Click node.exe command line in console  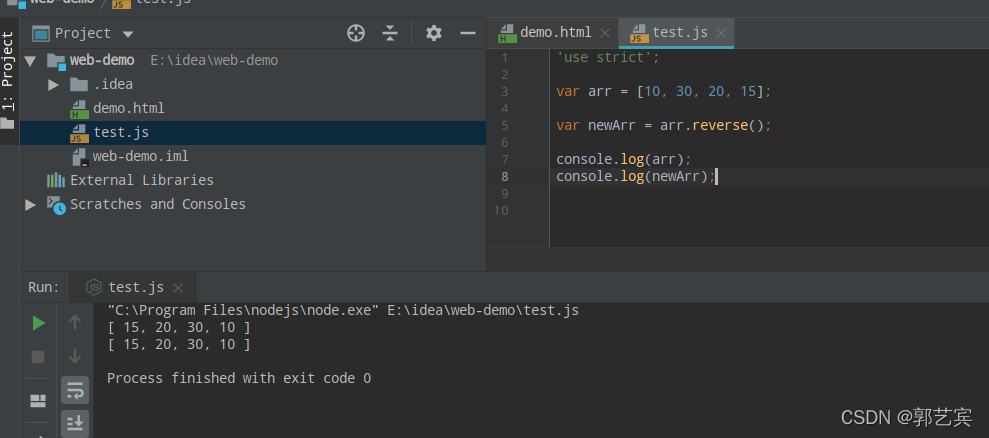(343, 311)
